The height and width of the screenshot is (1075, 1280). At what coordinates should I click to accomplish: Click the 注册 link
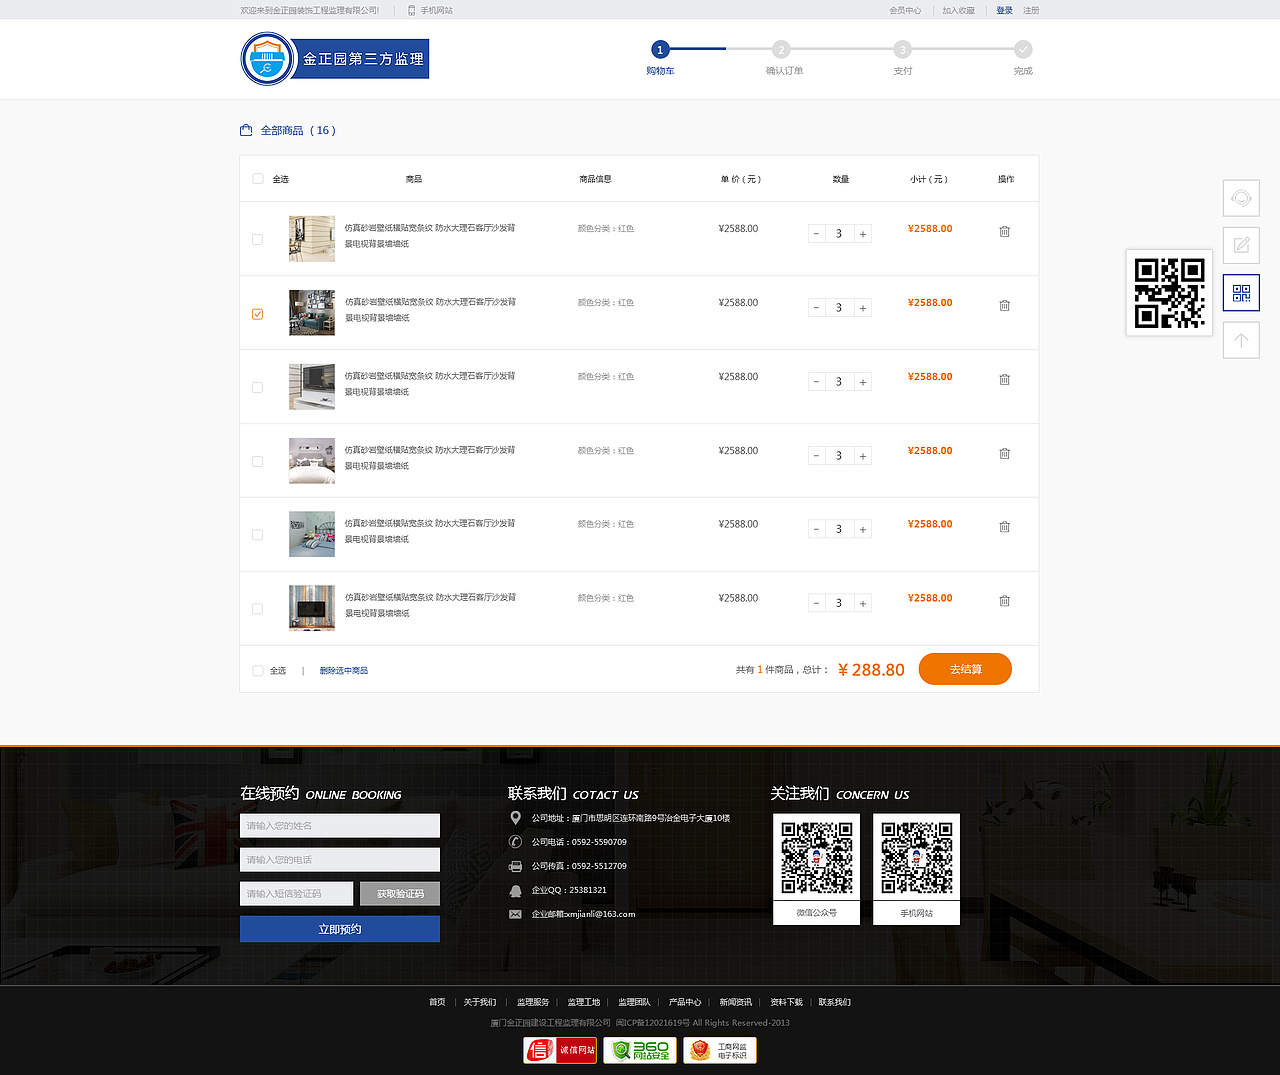click(1031, 10)
